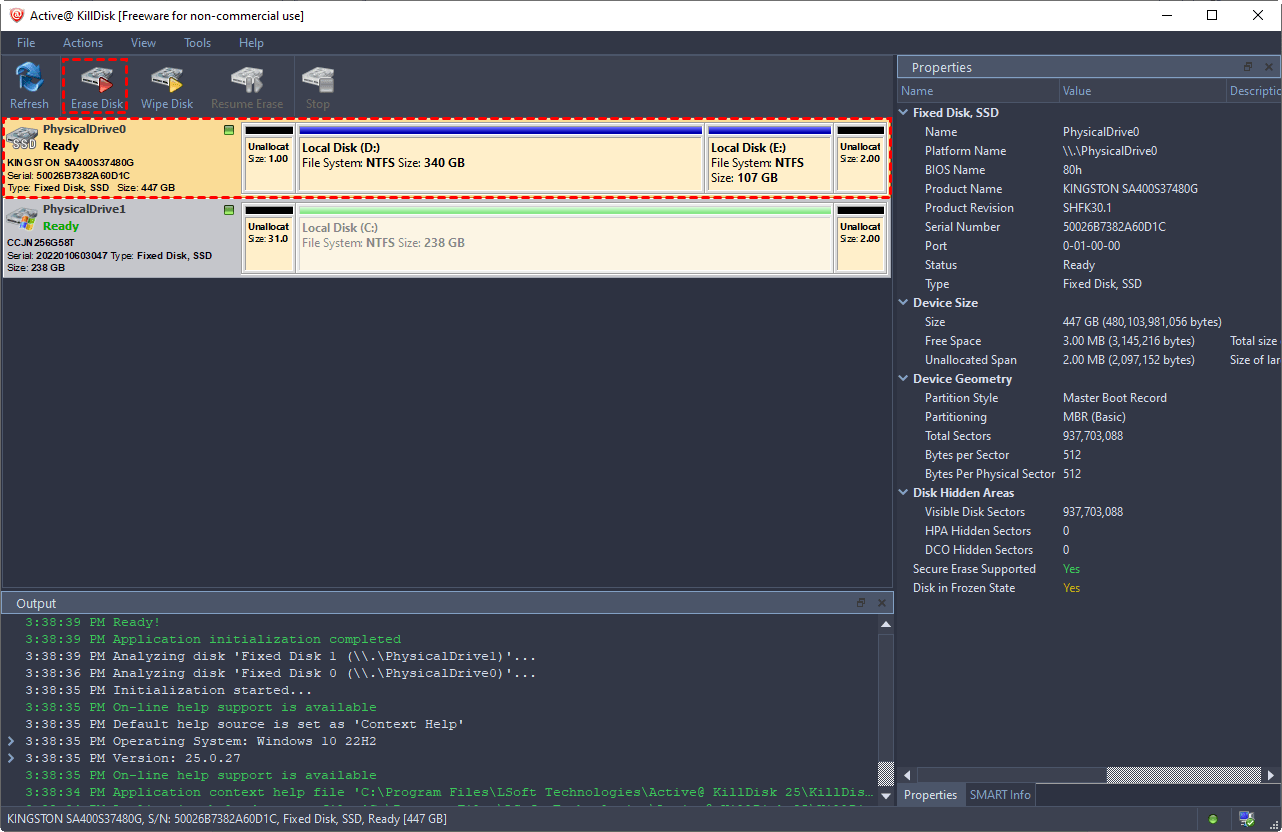Expand the Operating System log entry

click(12, 742)
